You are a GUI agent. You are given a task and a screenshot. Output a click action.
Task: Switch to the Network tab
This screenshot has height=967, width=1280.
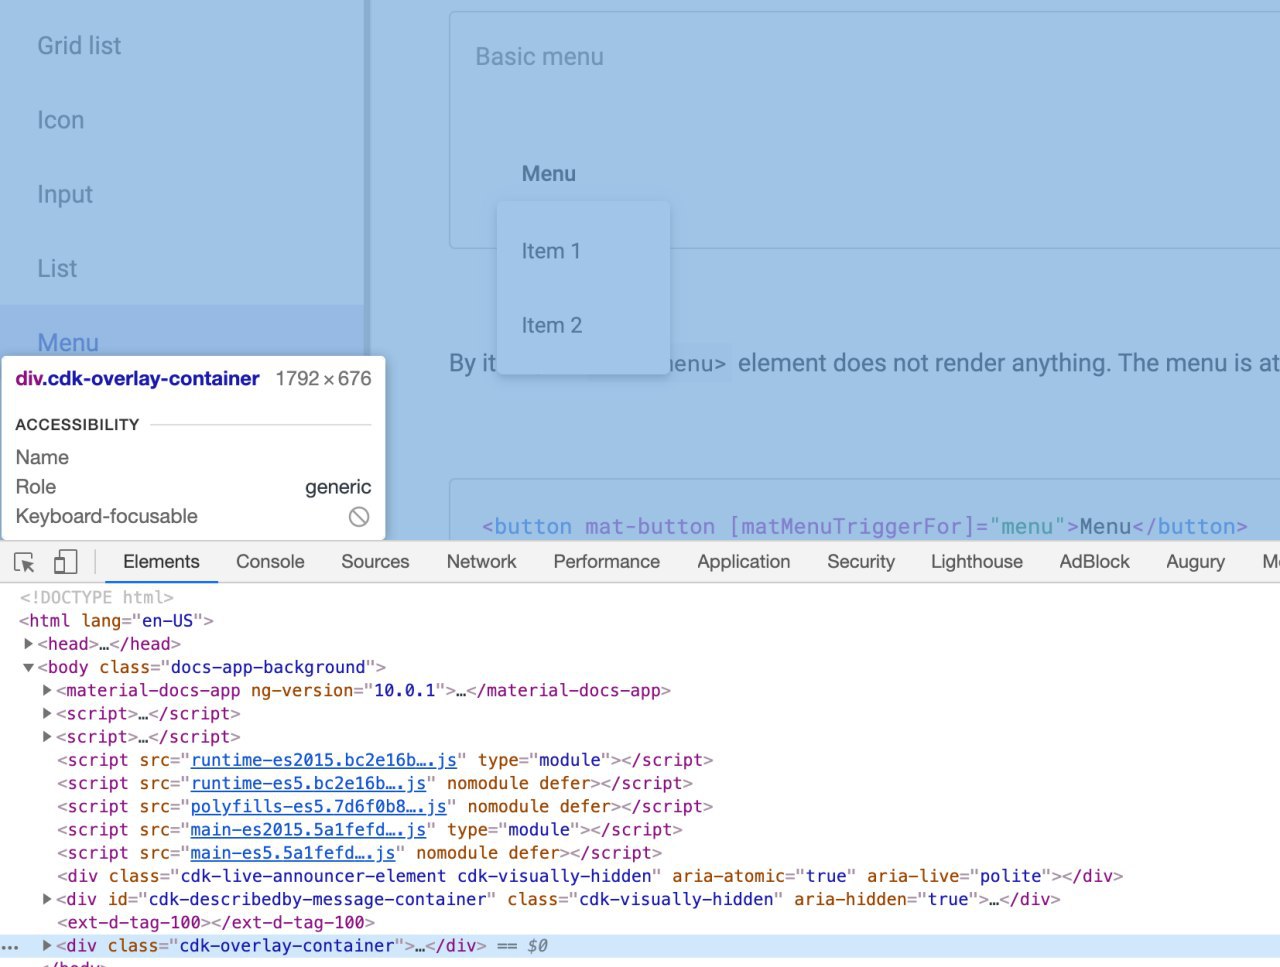point(481,562)
